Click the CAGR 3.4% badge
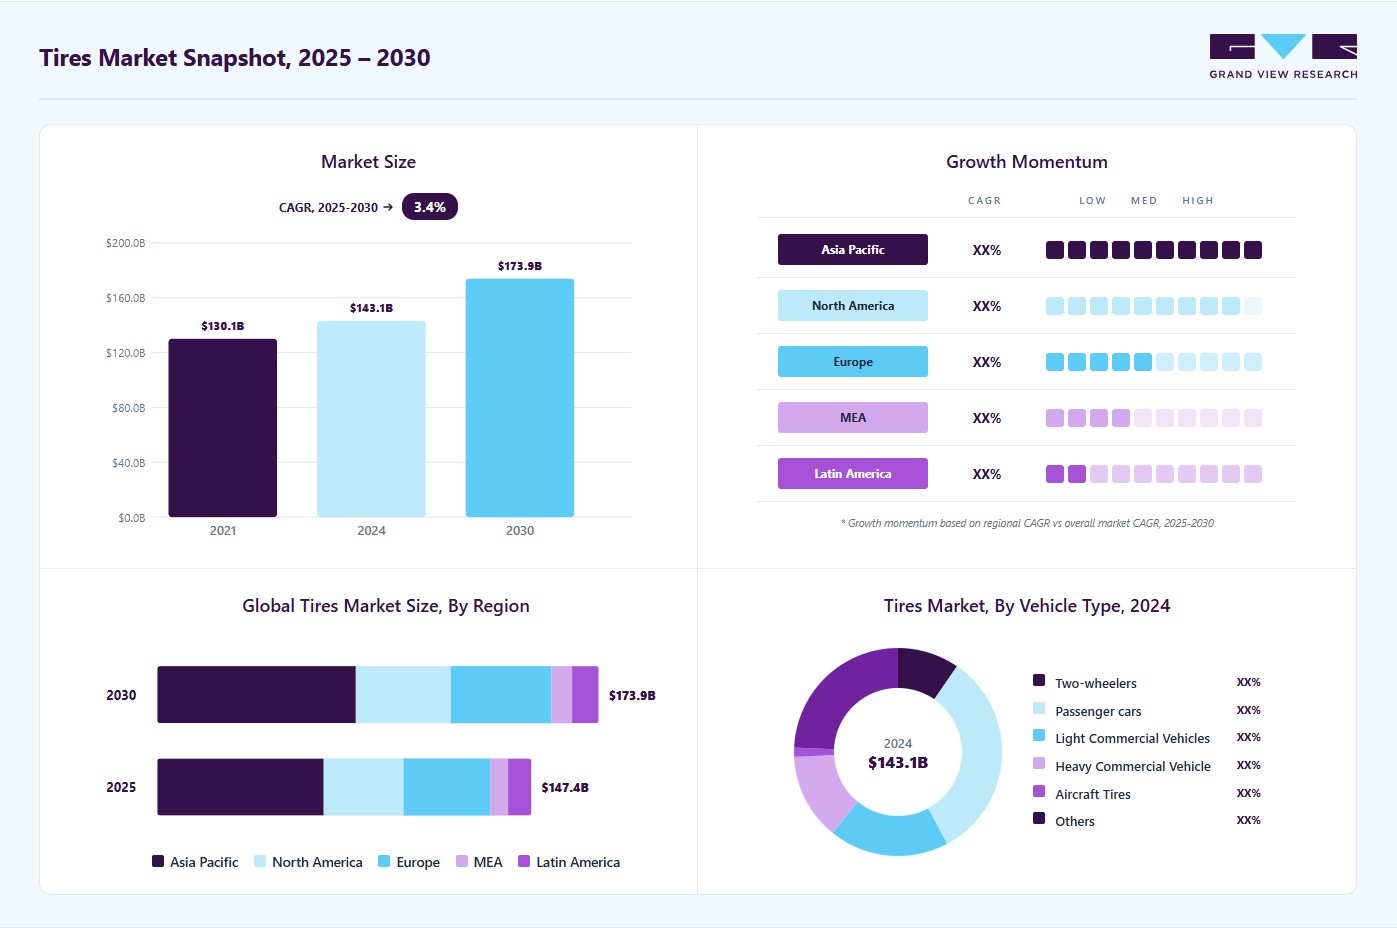Screen dimensions: 1397x928 point(430,207)
